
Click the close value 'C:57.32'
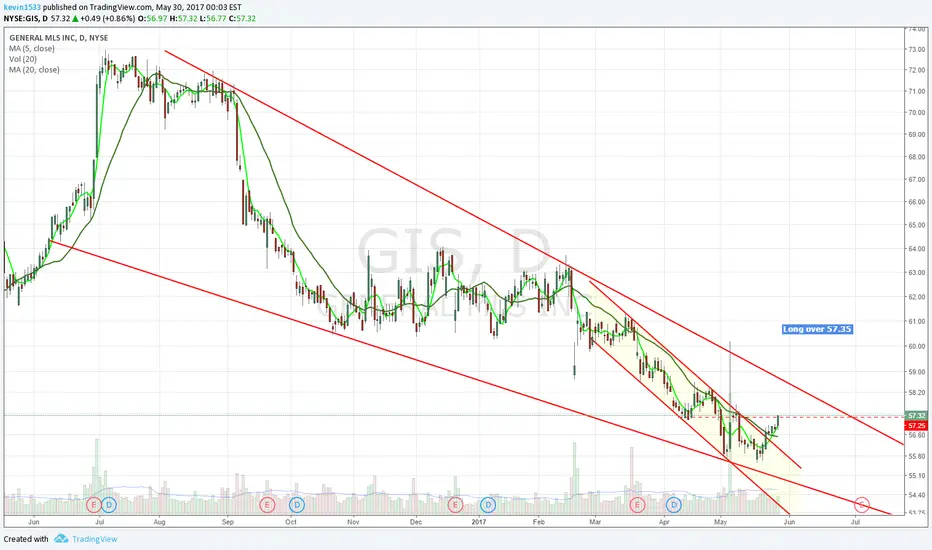[242, 18]
